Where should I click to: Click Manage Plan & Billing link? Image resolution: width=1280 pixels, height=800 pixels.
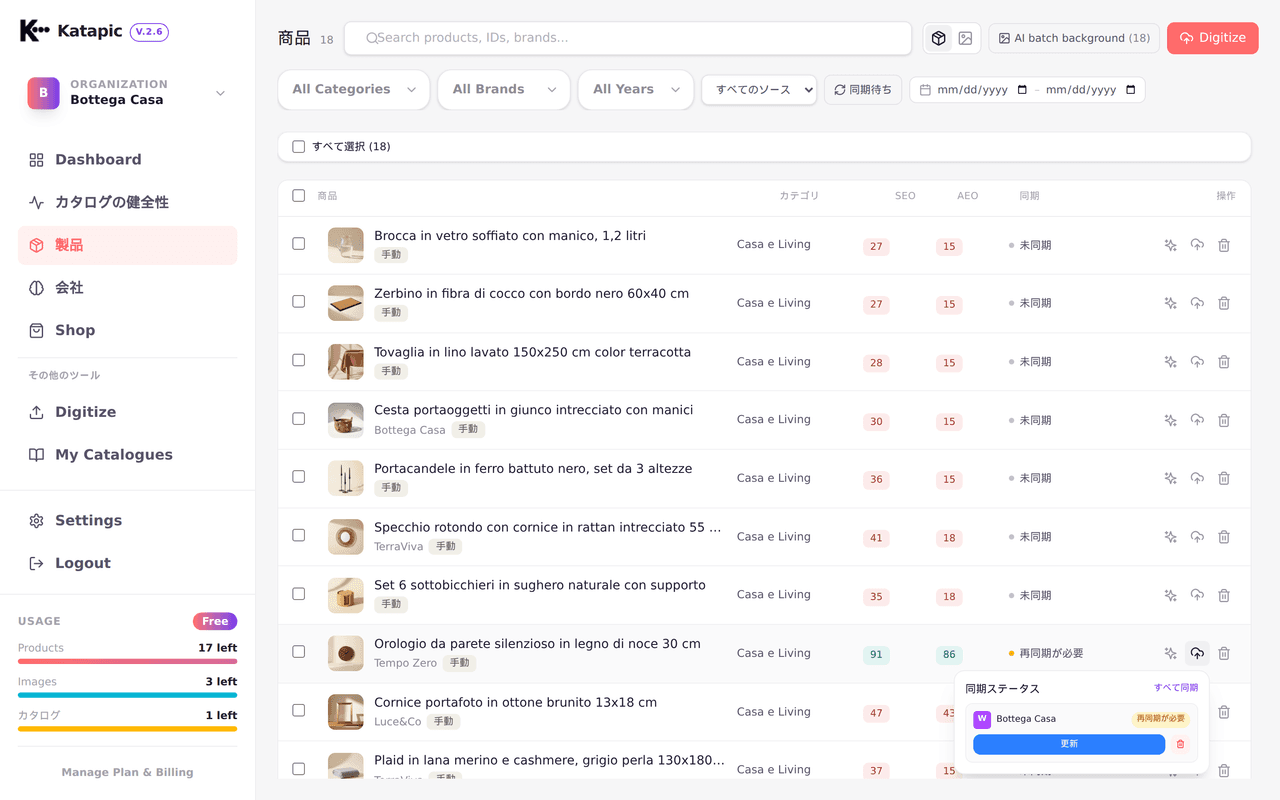127,772
